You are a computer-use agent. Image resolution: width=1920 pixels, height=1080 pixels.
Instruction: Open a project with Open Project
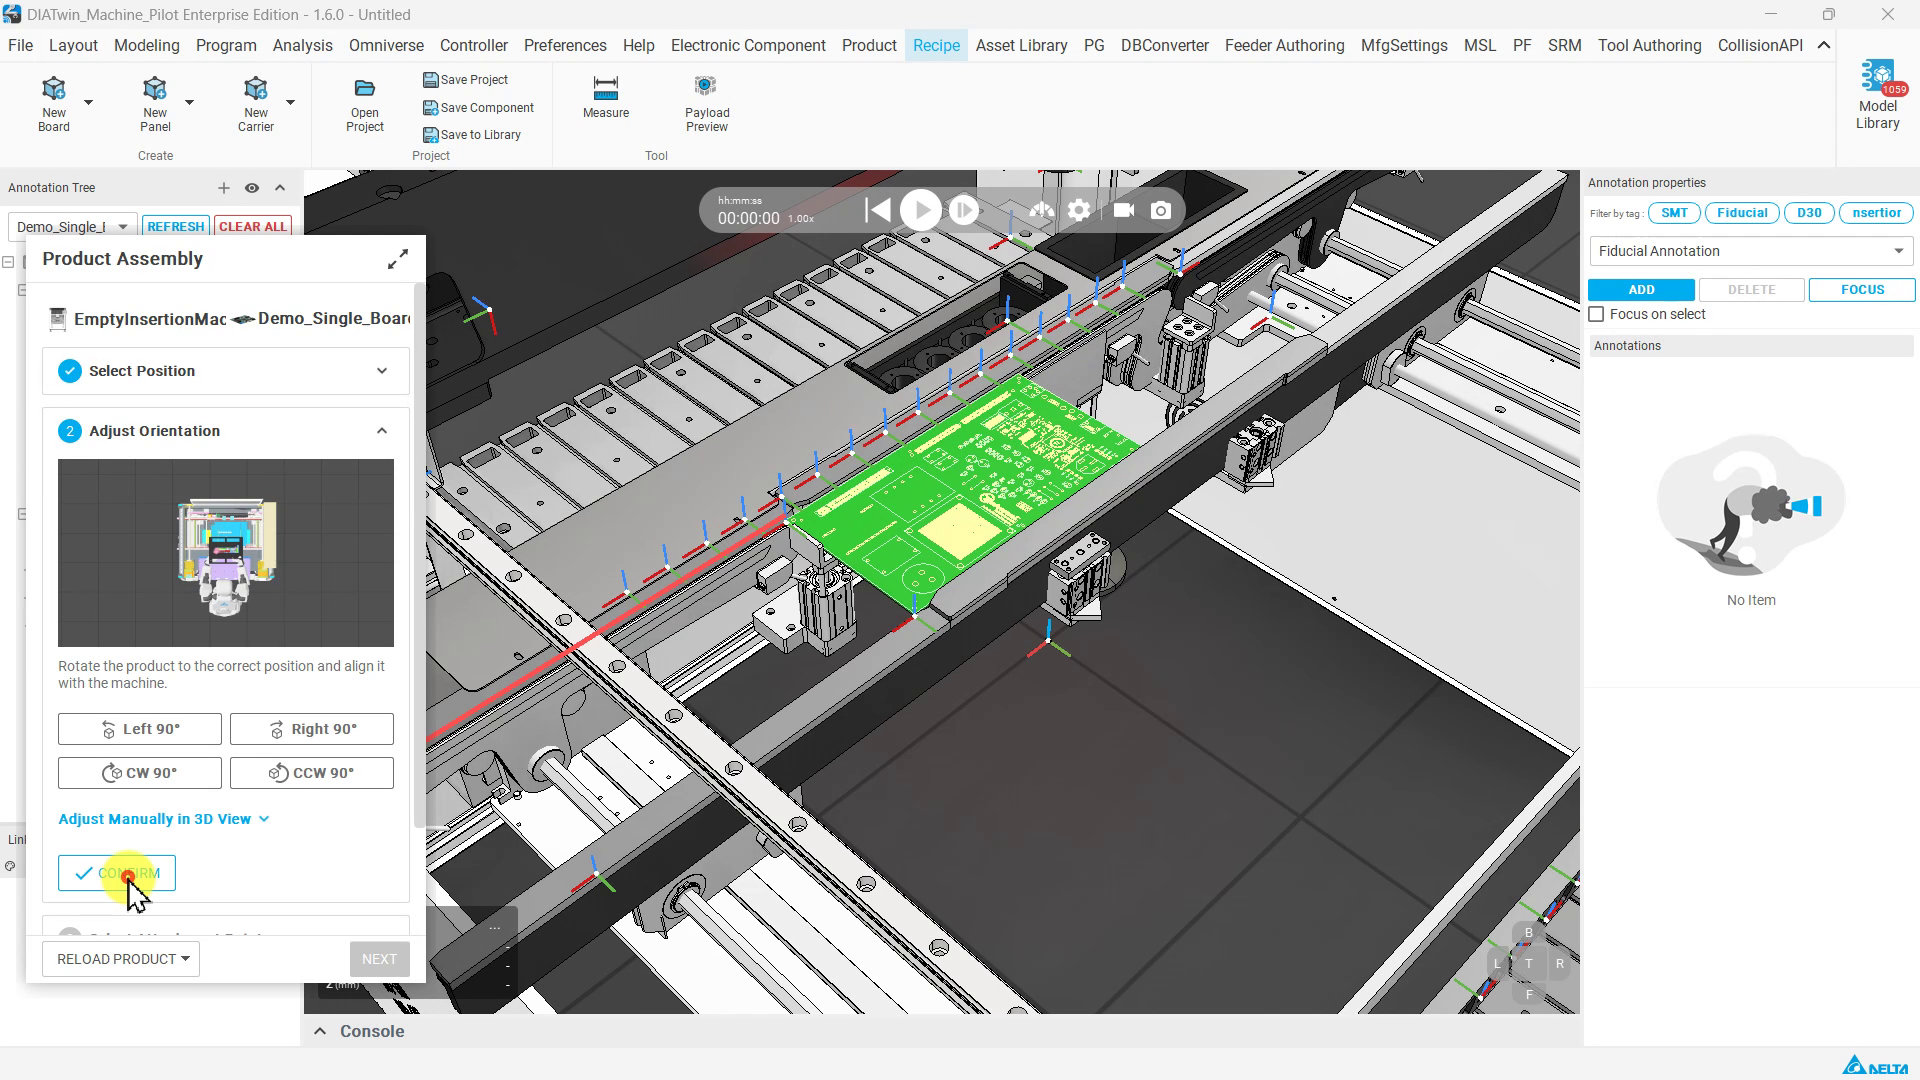(x=365, y=105)
